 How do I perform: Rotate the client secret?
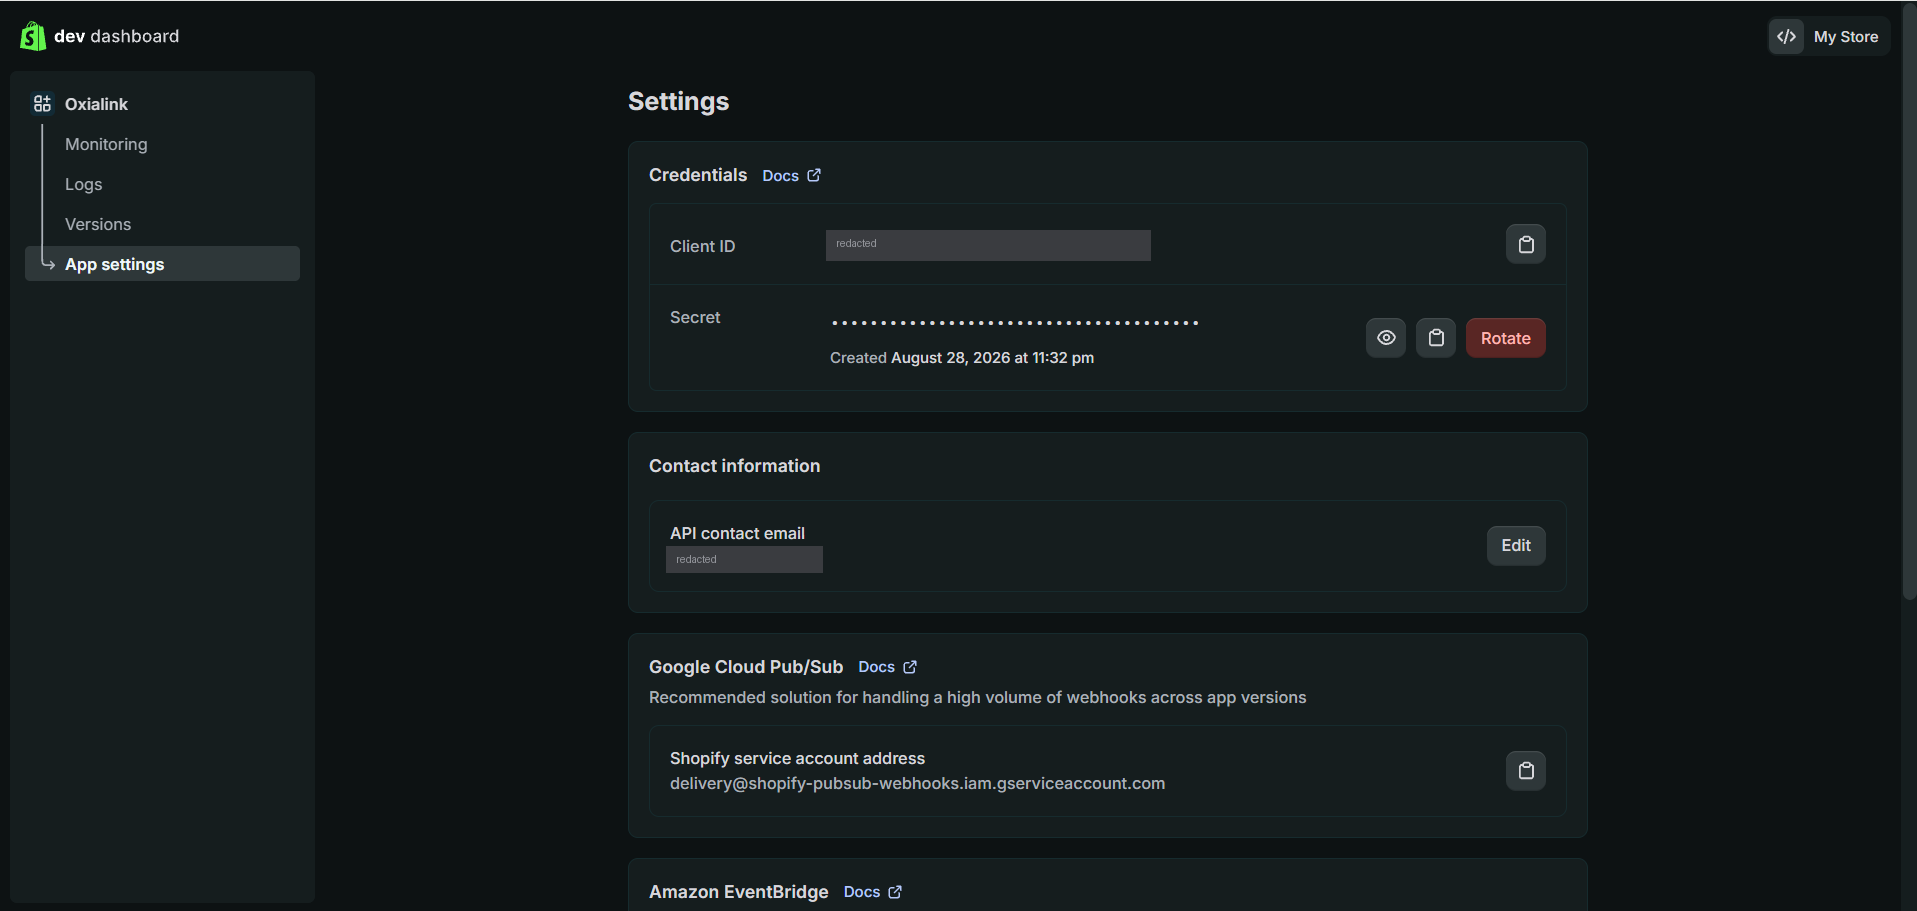(x=1506, y=338)
